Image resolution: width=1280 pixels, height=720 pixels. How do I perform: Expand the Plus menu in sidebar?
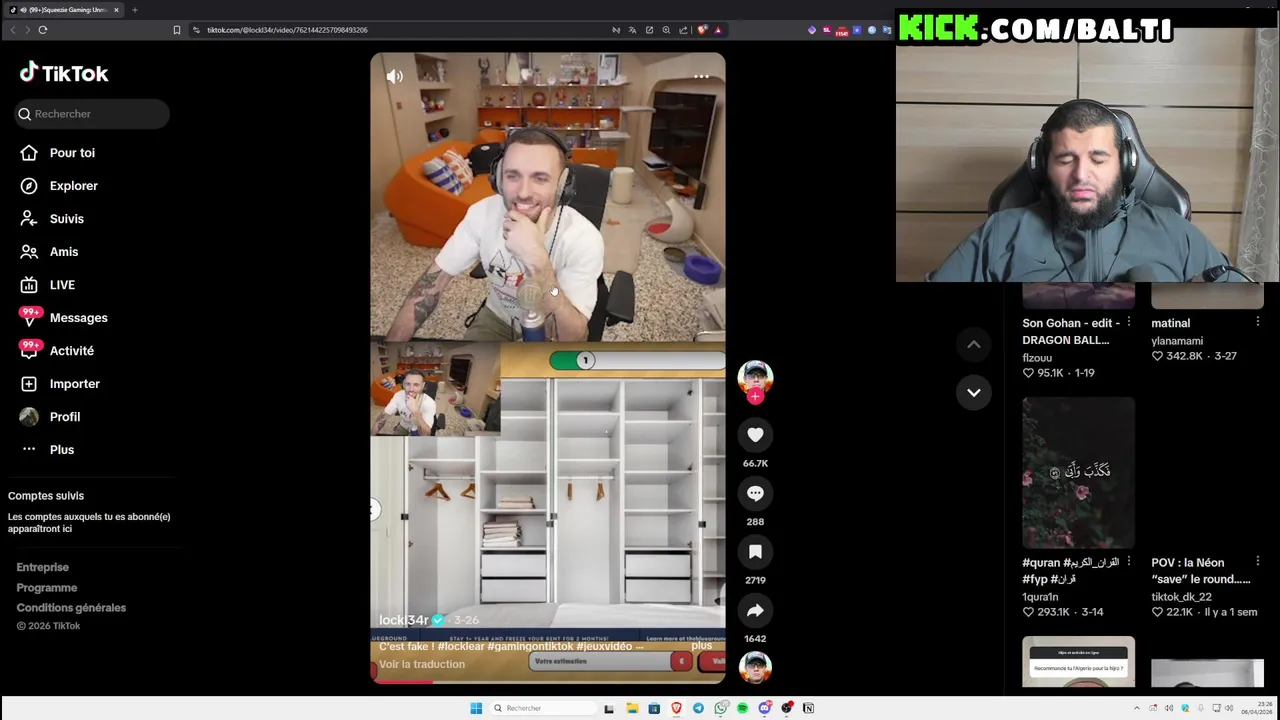[x=48, y=450]
